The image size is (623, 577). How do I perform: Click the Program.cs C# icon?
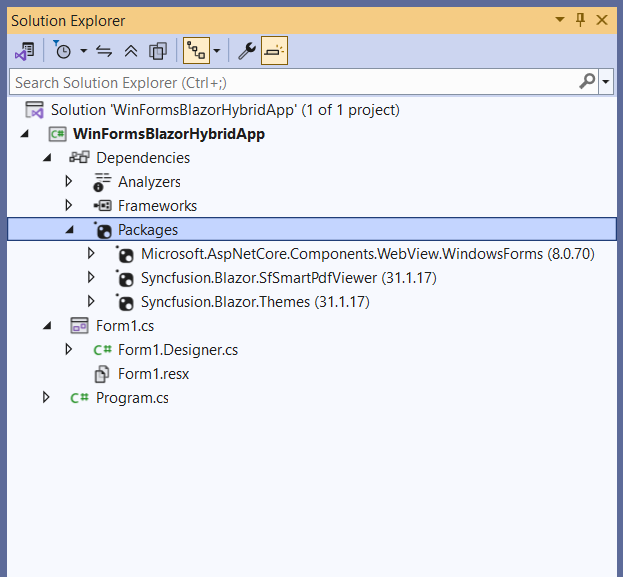click(79, 398)
